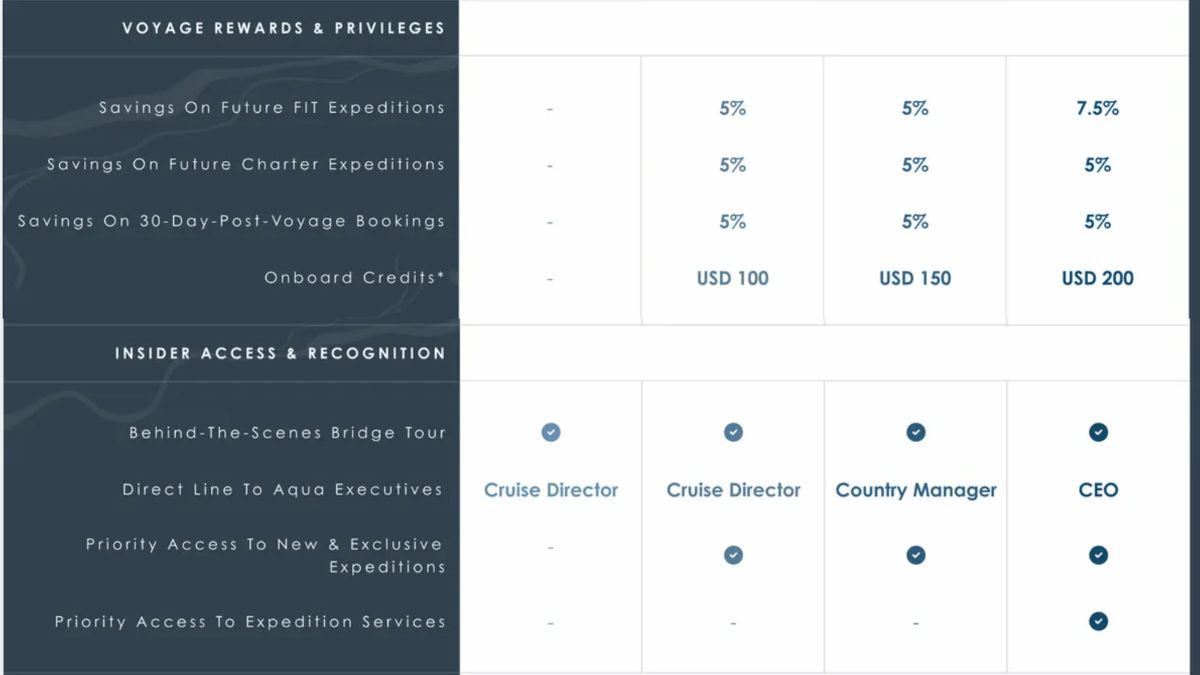Click the Savings On 30-Day-Post-Voyage Bookings label
The height and width of the screenshot is (675, 1200).
point(231,221)
